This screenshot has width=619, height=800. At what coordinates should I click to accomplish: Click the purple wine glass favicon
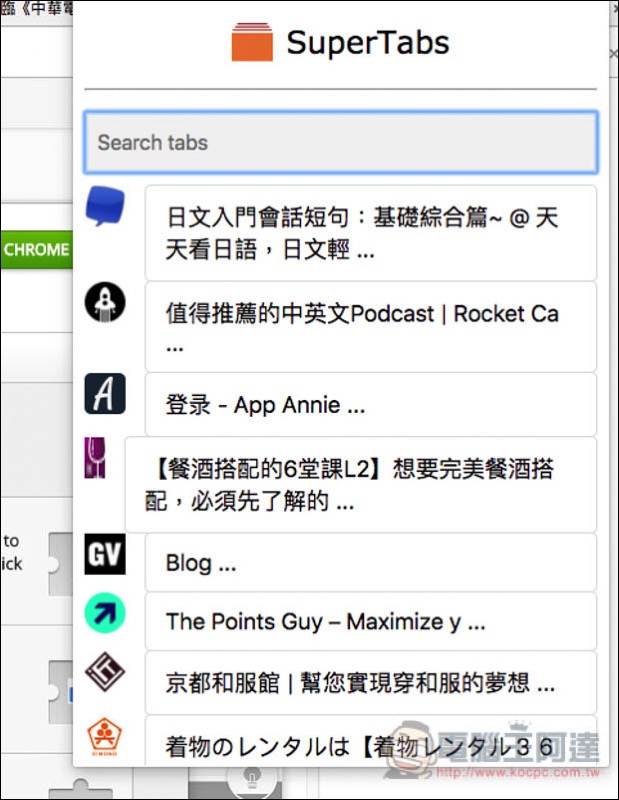pyautogui.click(x=95, y=458)
